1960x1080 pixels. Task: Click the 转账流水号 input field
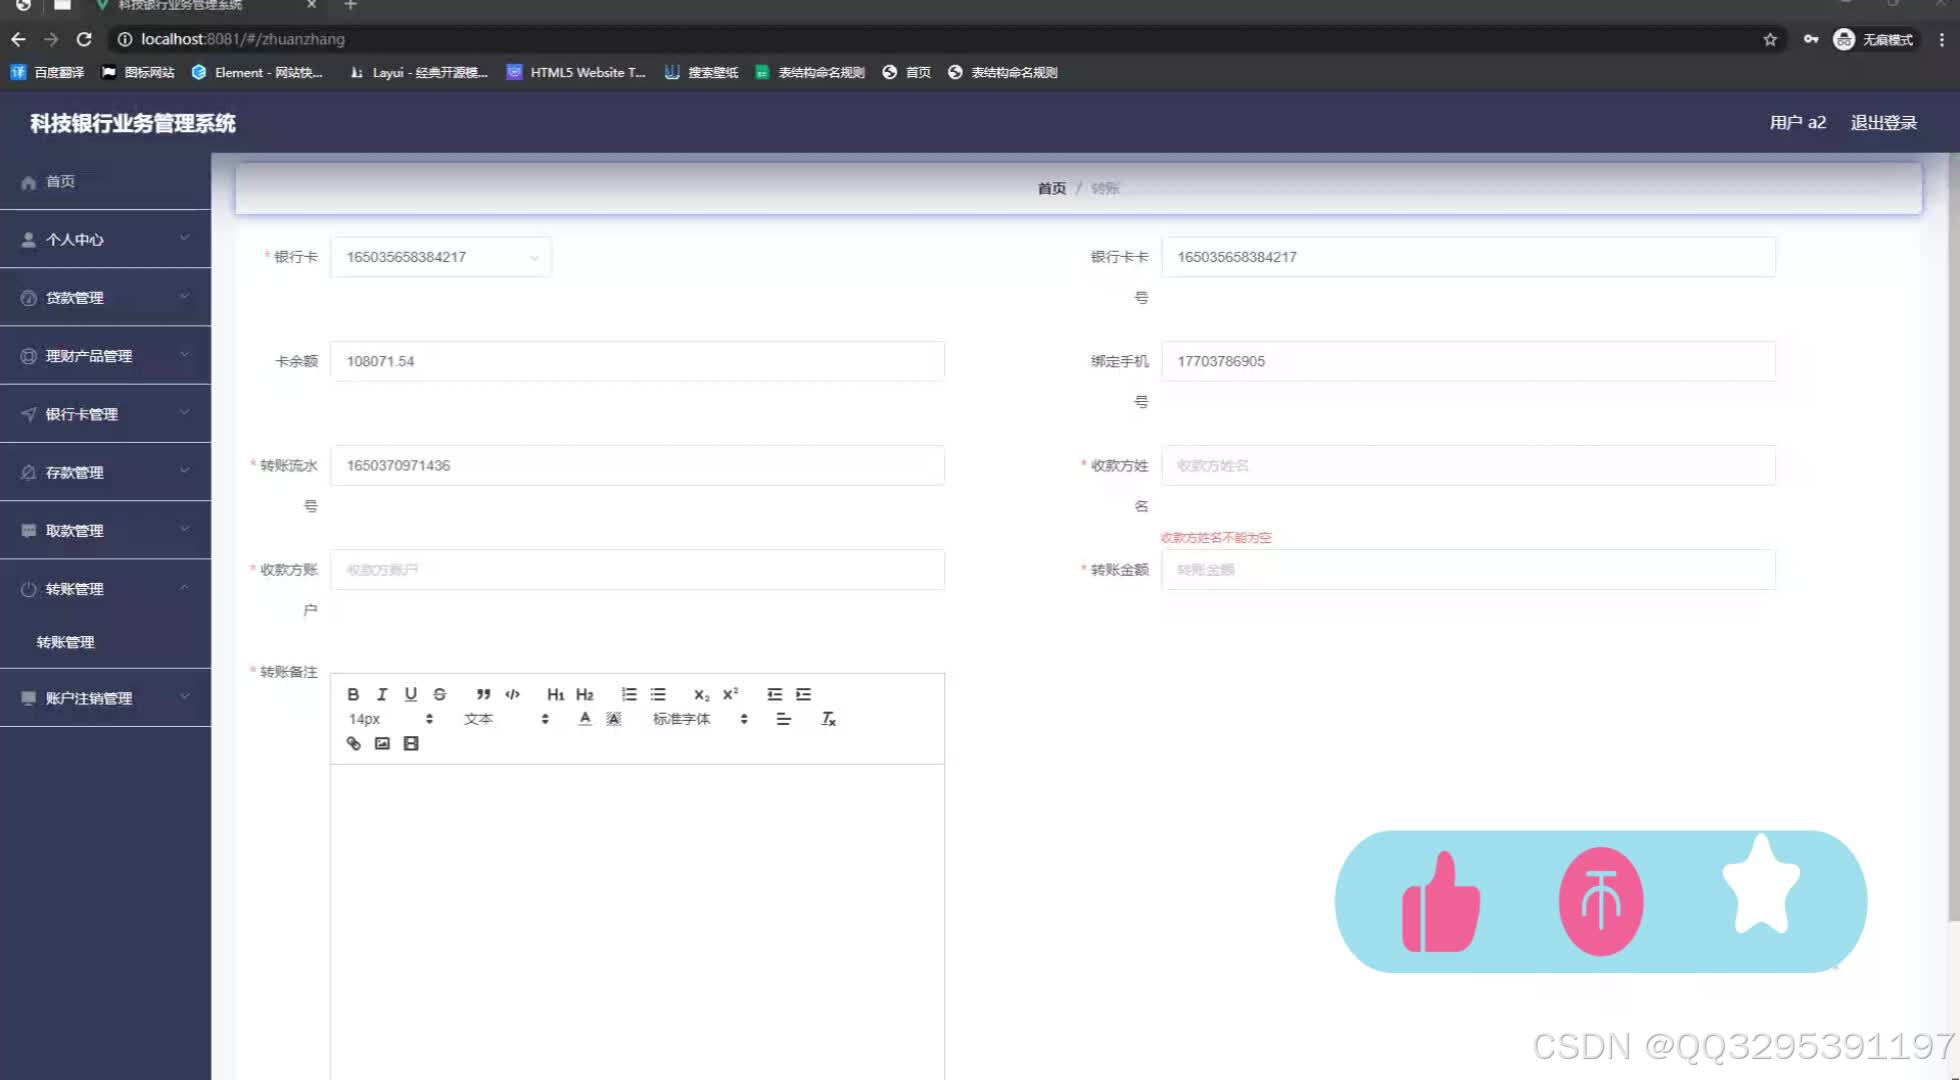[x=637, y=465]
